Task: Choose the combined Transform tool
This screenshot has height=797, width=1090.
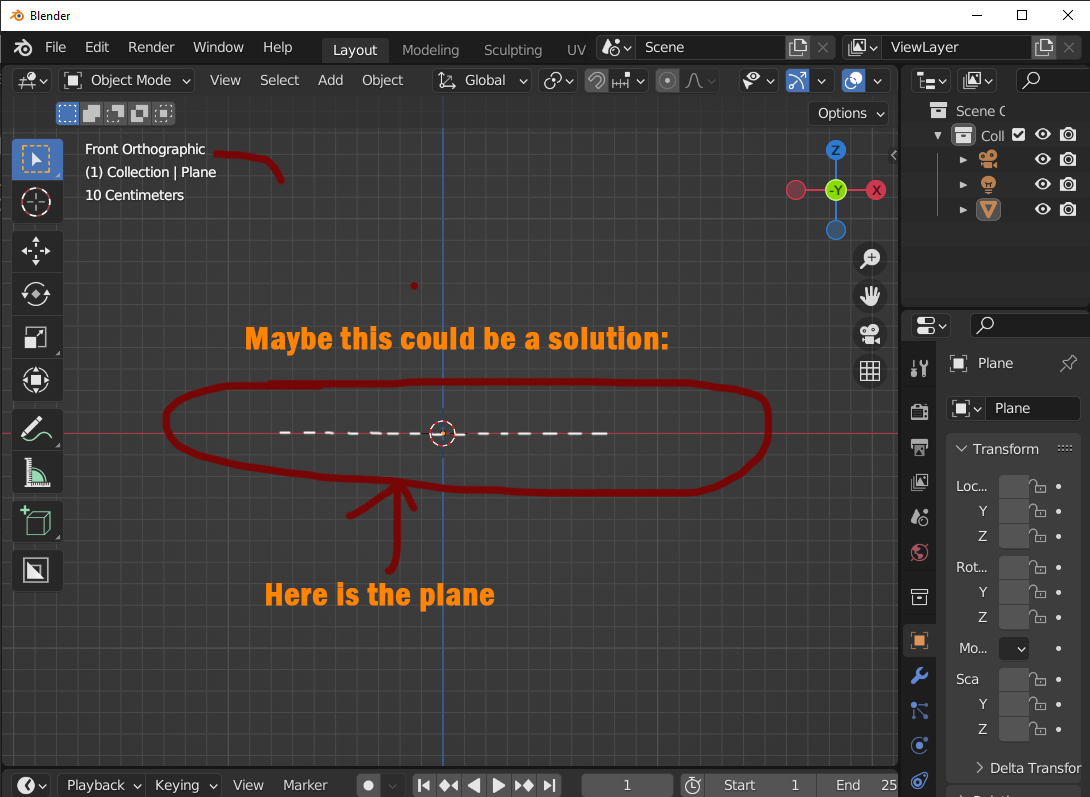Action: pos(36,381)
